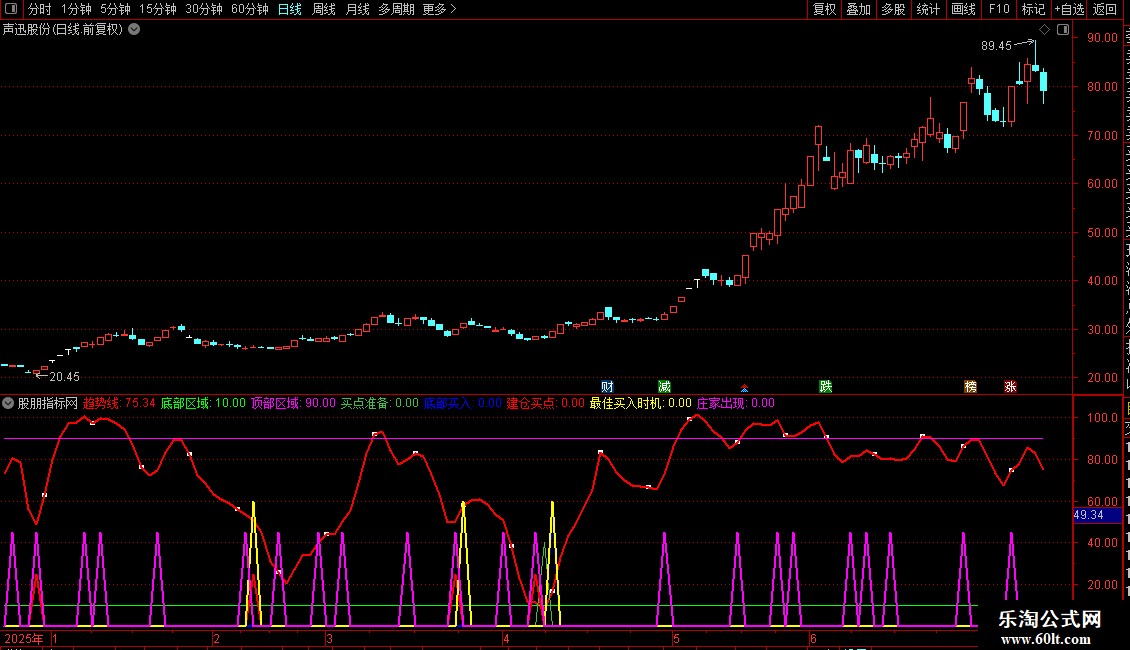
Task: Click the 90.00 price axis label
Action: pos(1103,38)
